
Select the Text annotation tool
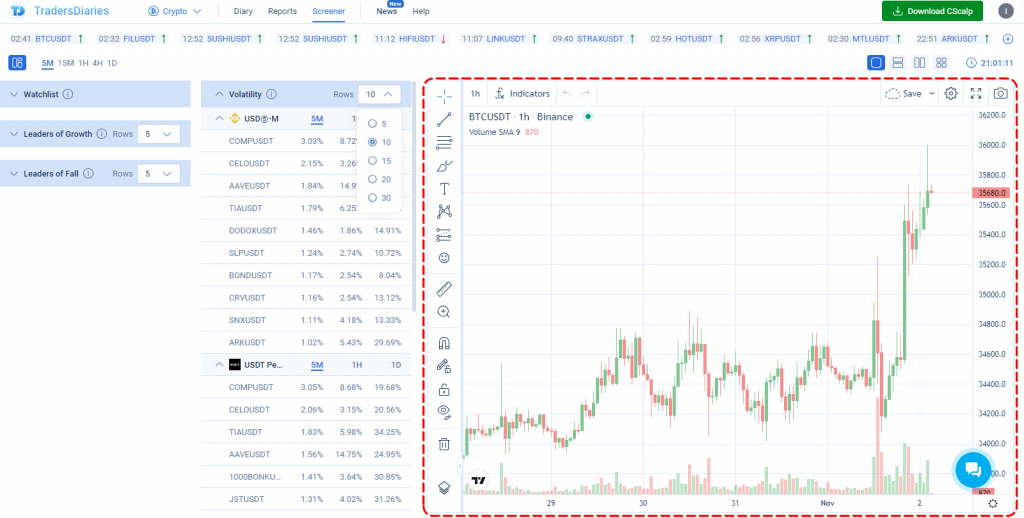click(444, 188)
